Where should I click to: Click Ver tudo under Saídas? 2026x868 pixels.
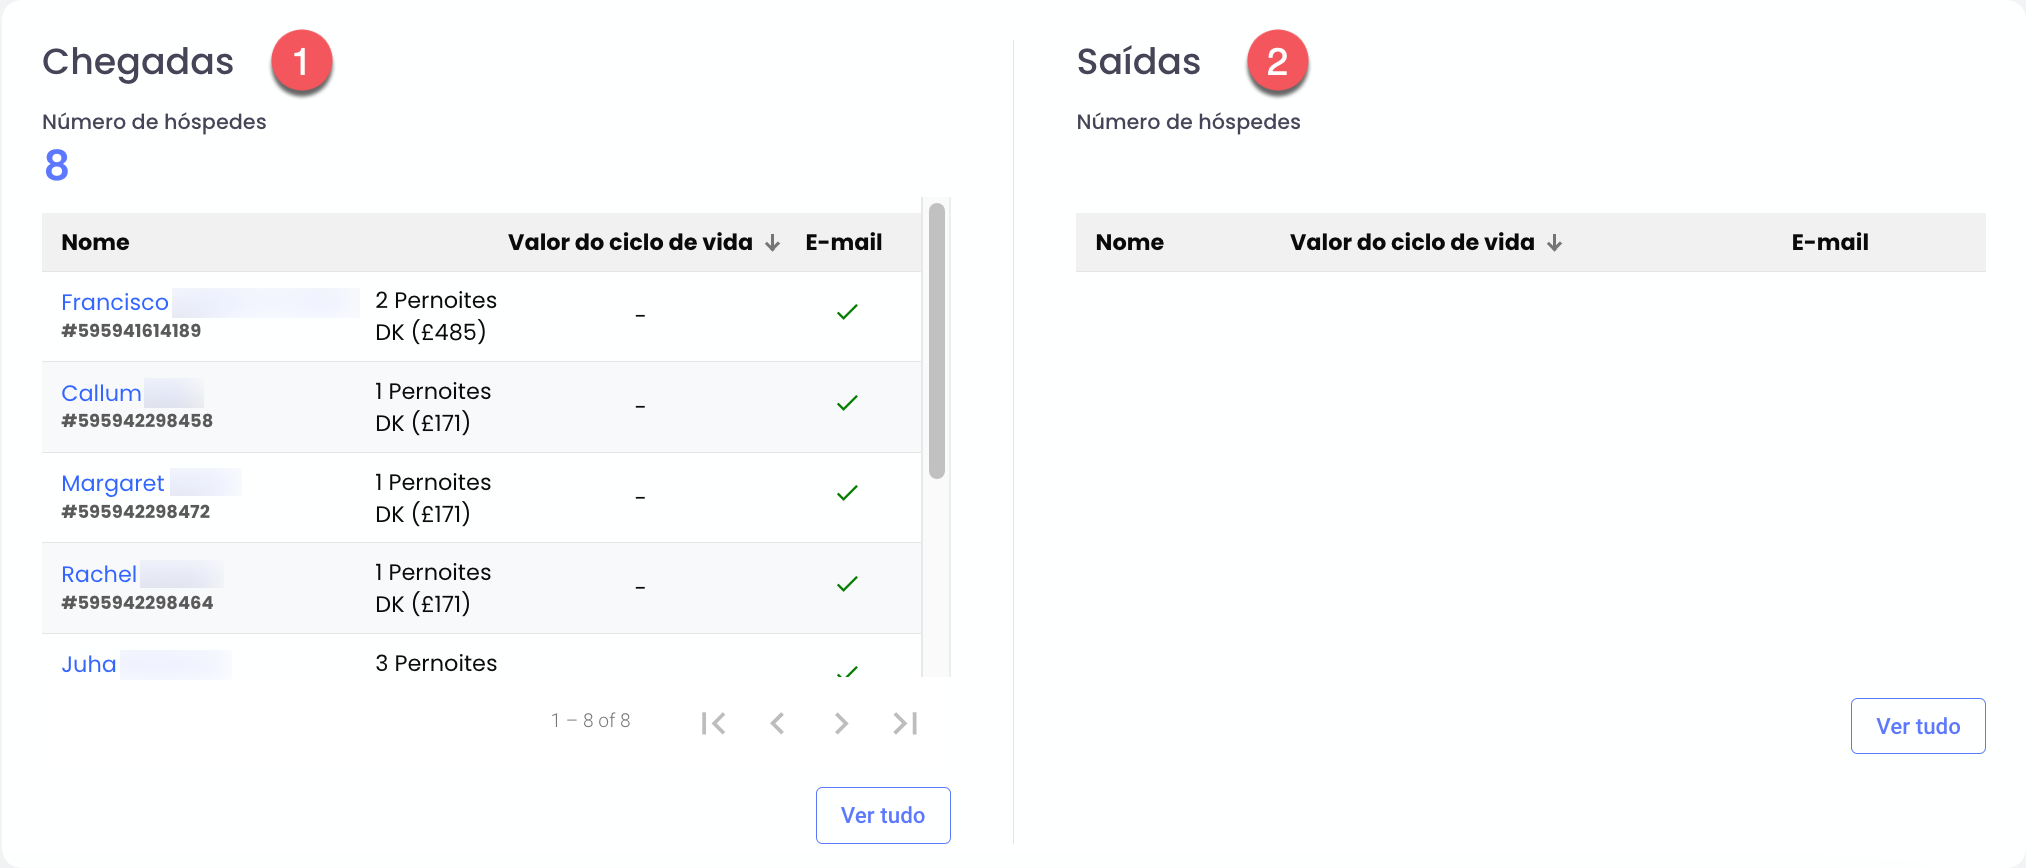pyautogui.click(x=1918, y=726)
